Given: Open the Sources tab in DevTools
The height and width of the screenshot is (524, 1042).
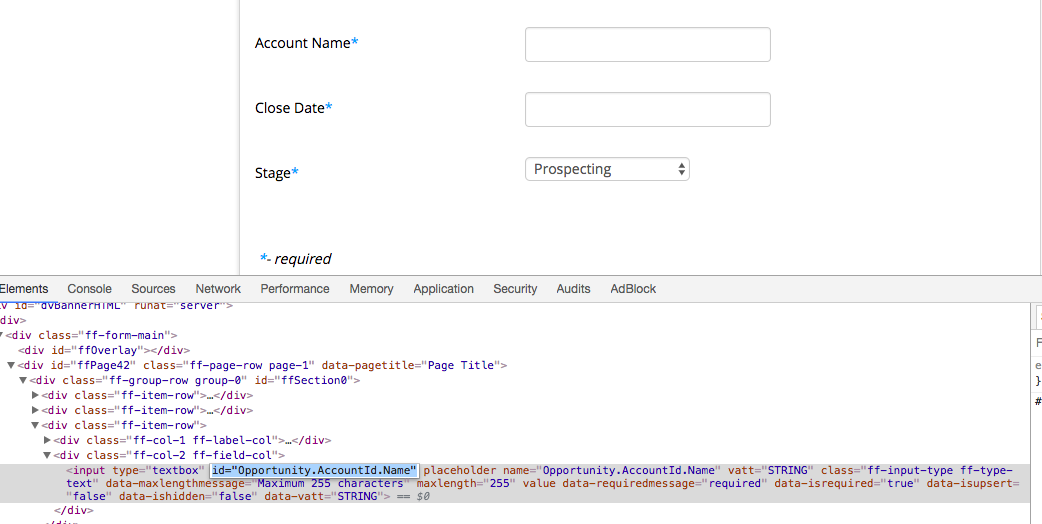Looking at the screenshot, I should pyautogui.click(x=153, y=289).
